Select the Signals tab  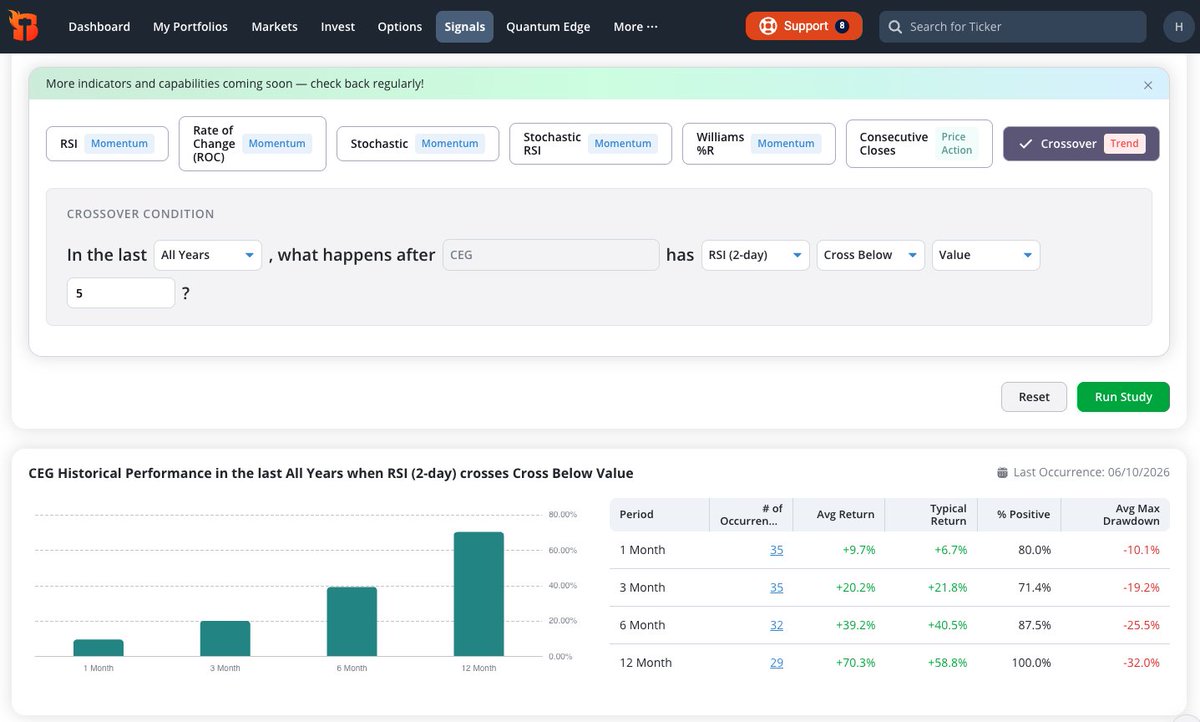coord(465,27)
